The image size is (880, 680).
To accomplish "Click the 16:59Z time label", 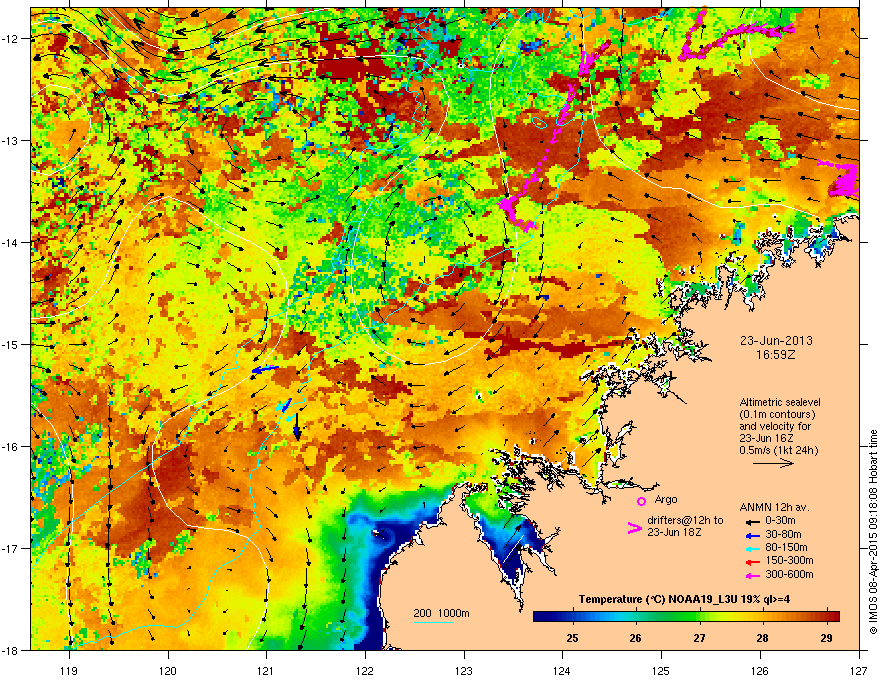I will 776,355.
